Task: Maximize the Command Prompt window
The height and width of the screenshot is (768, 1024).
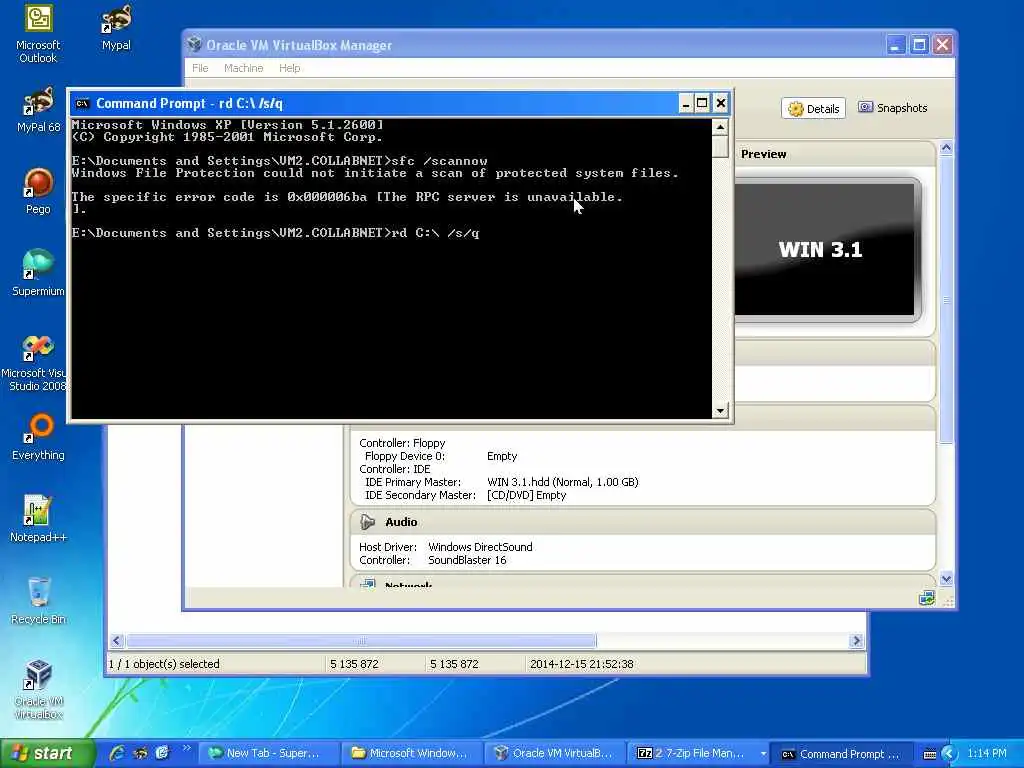Action: pos(702,103)
